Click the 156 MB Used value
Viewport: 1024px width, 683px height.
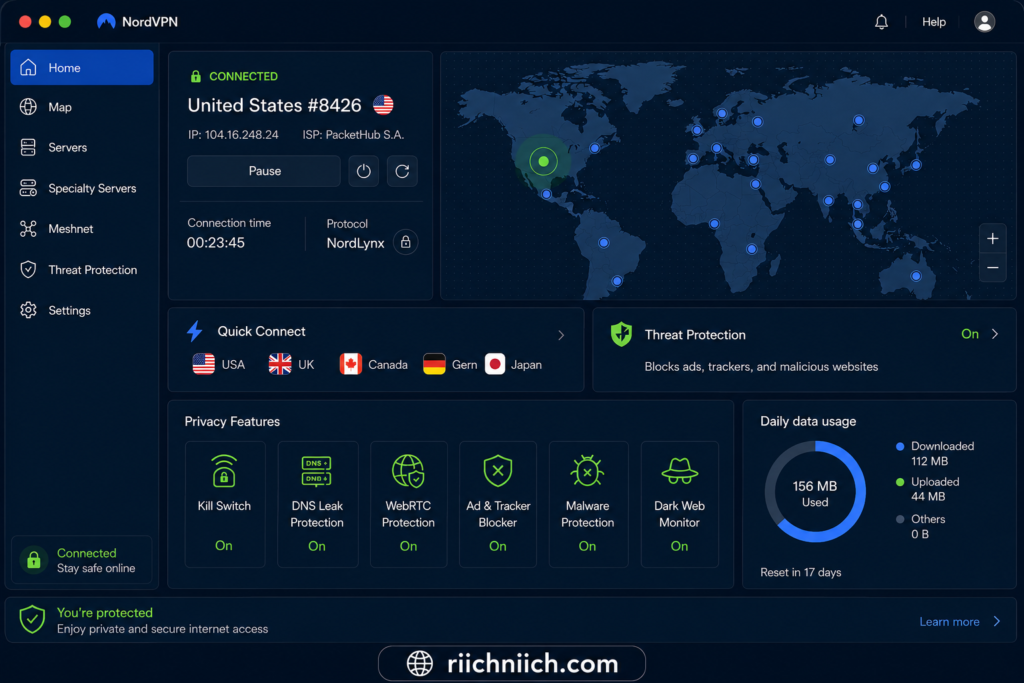(815, 494)
